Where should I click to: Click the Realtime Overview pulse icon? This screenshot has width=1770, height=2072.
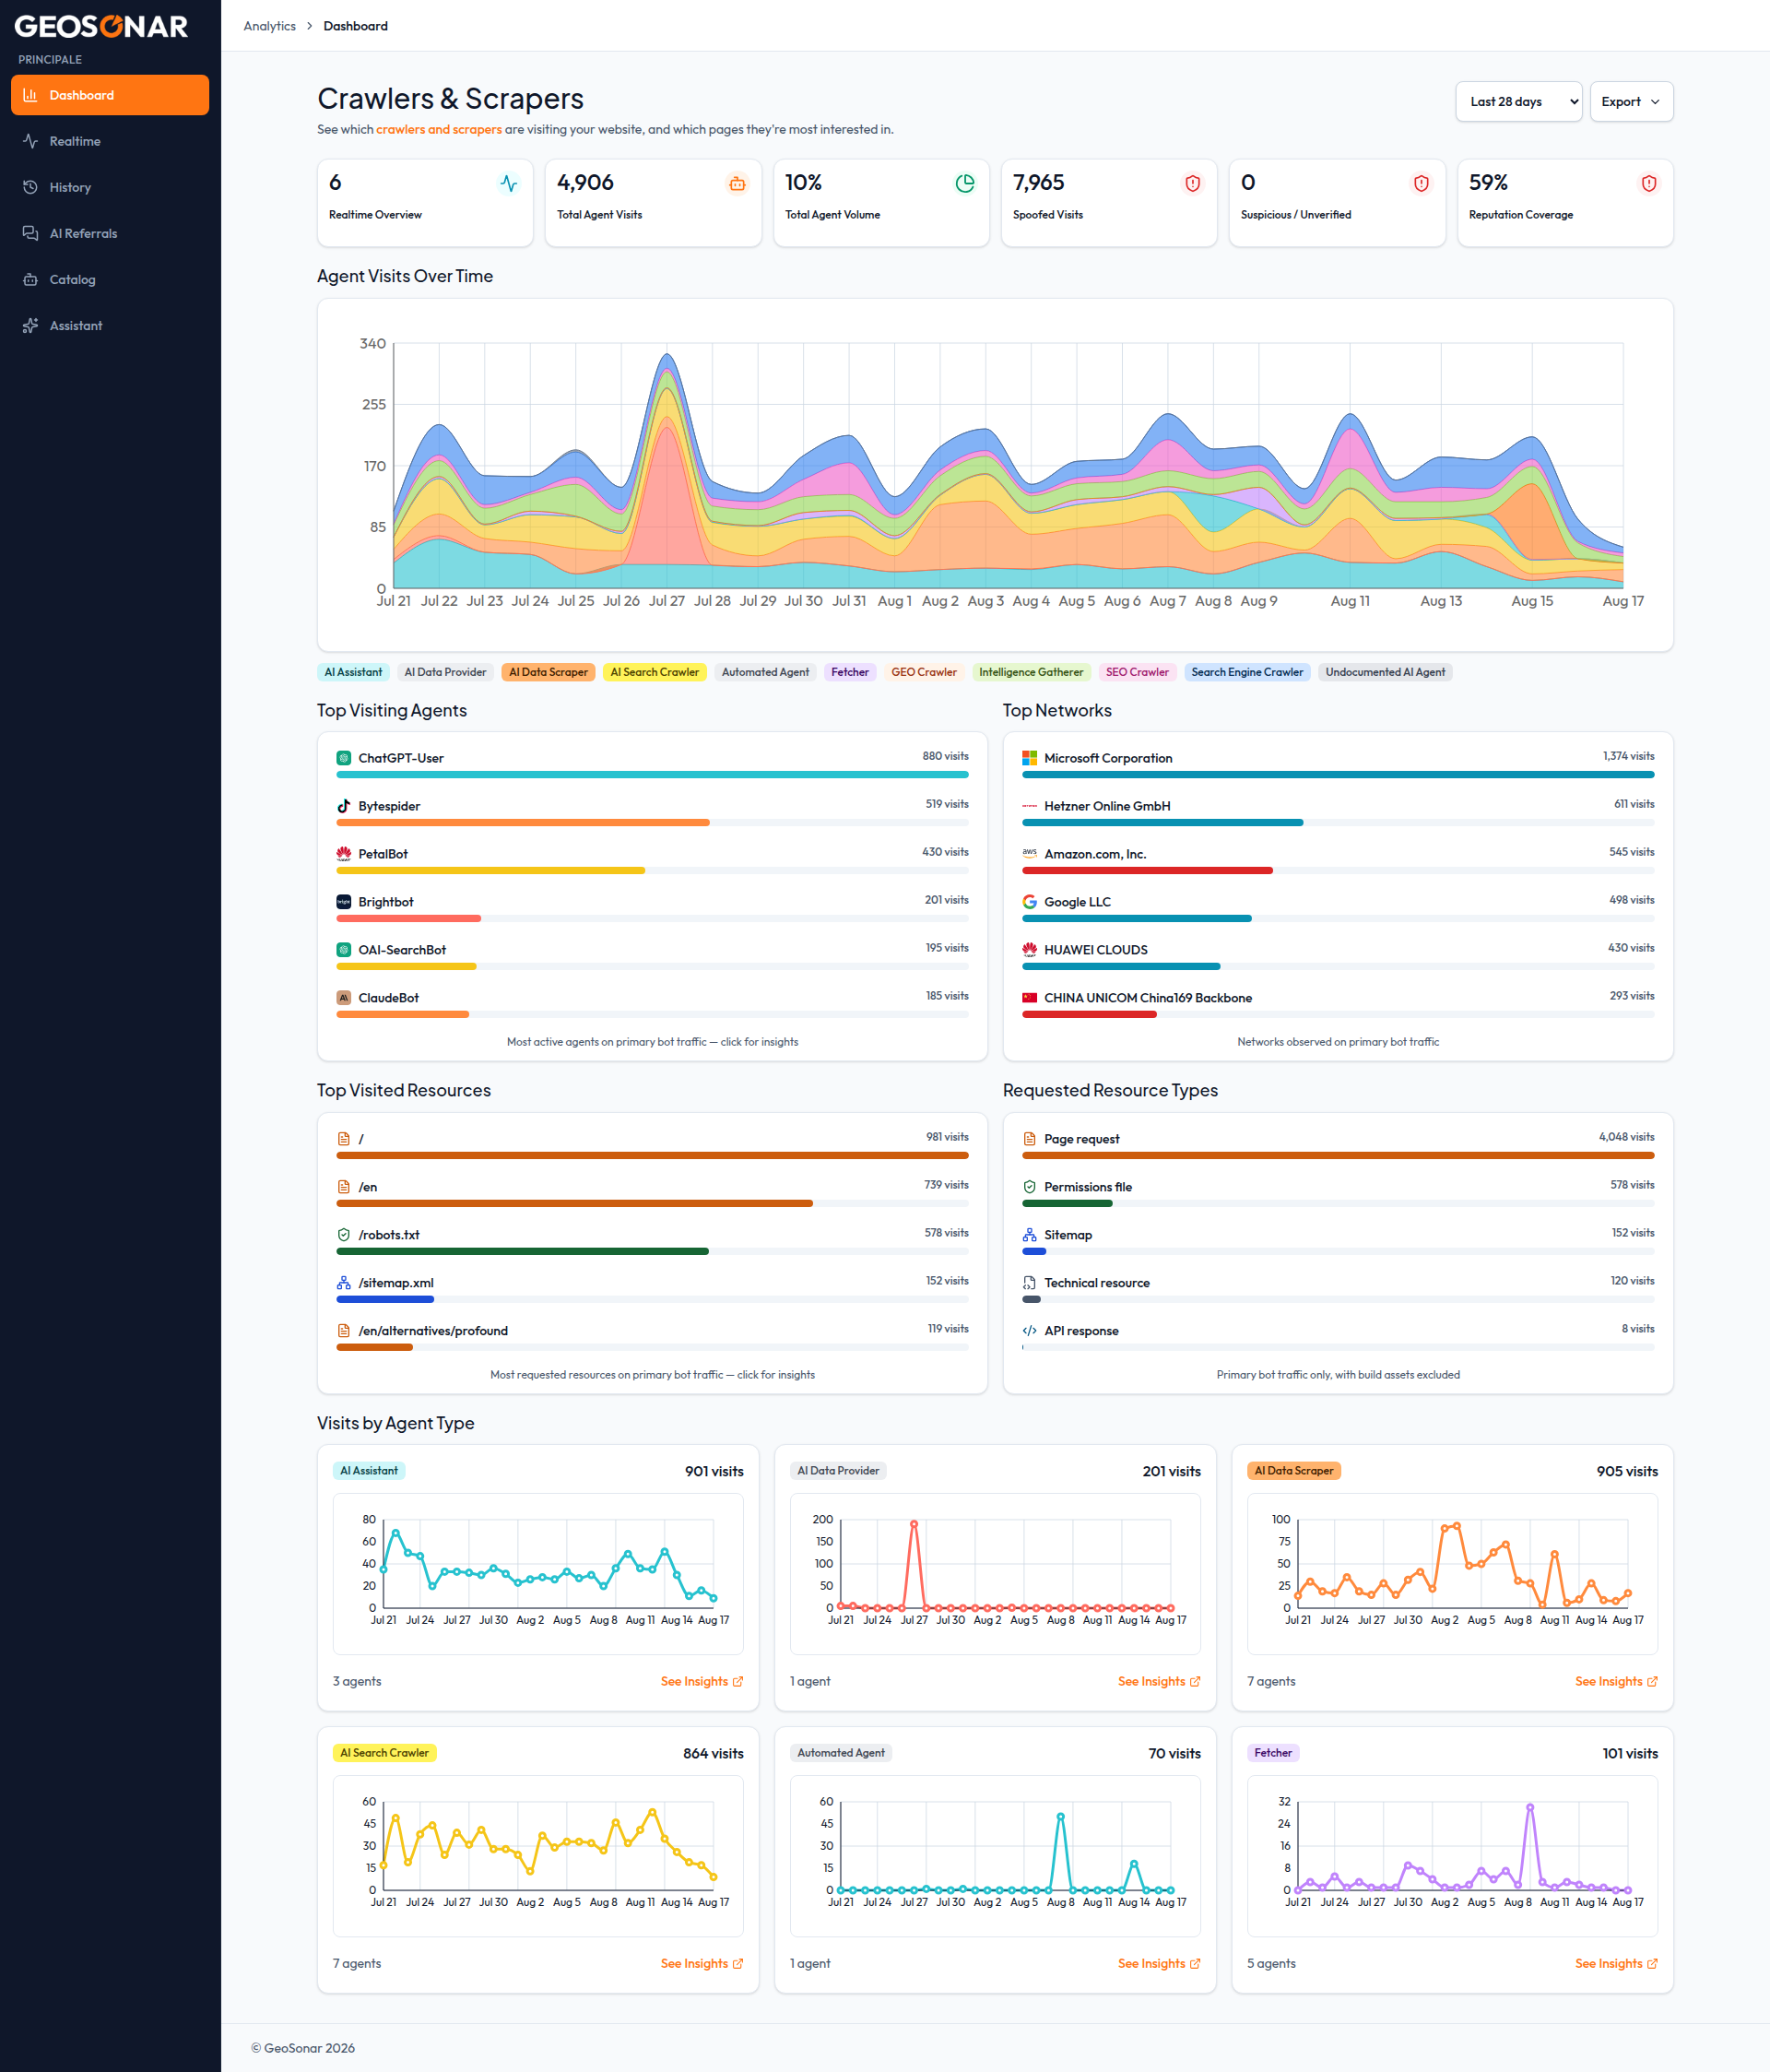point(509,183)
